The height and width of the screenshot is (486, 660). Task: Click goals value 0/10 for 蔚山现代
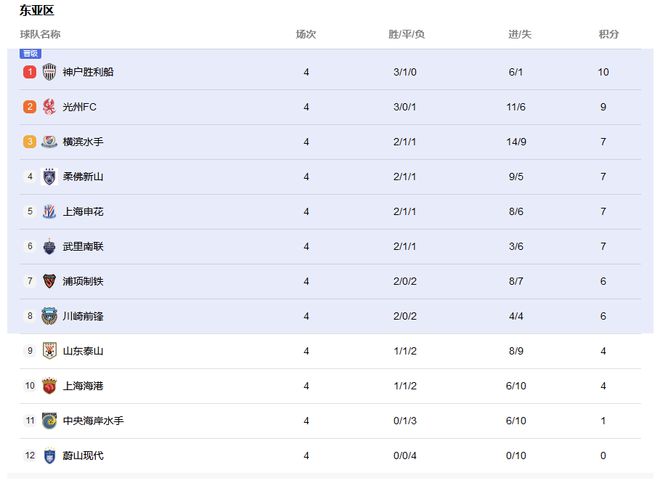[516, 456]
